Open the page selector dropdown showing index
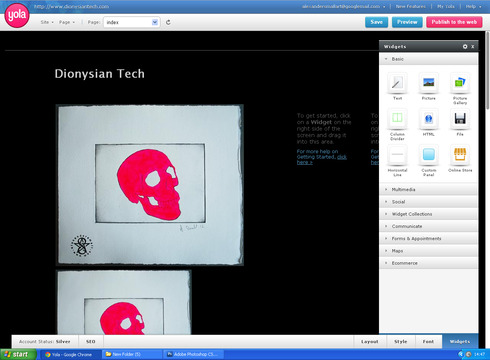Image resolution: width=490 pixels, height=360 pixels. [x=132, y=22]
